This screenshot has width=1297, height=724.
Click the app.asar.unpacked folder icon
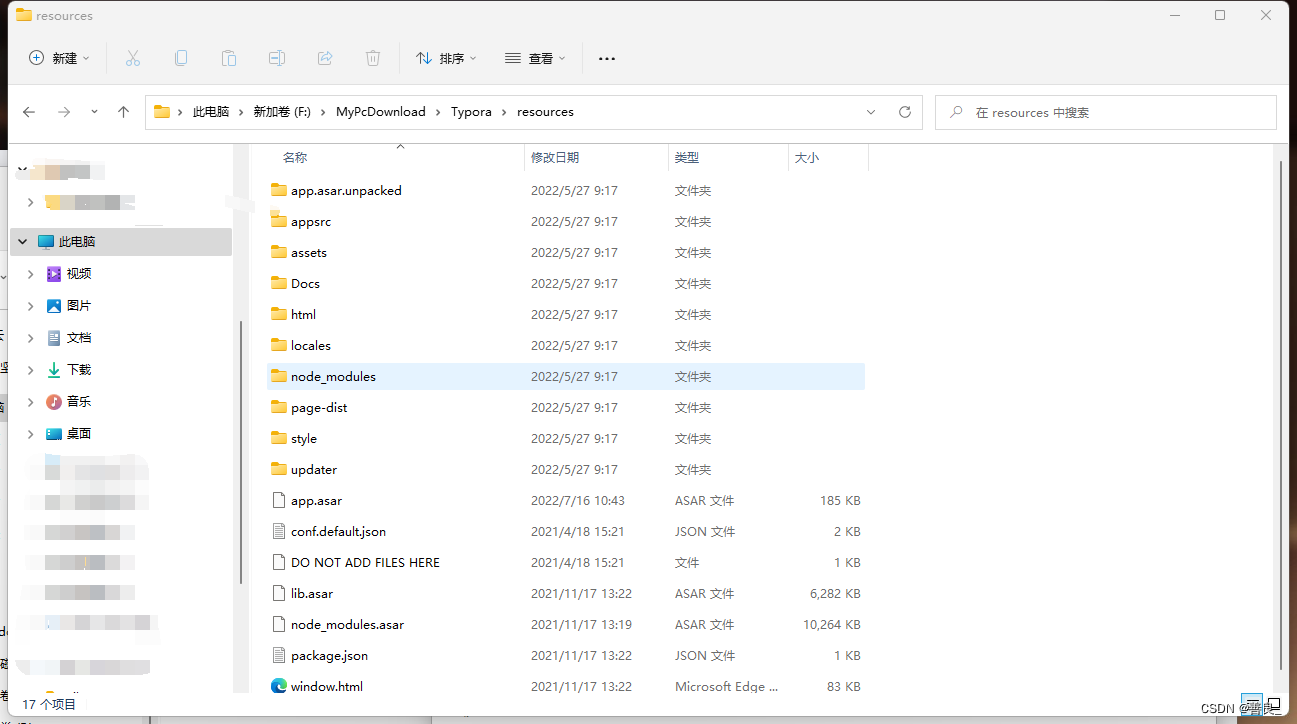279,190
